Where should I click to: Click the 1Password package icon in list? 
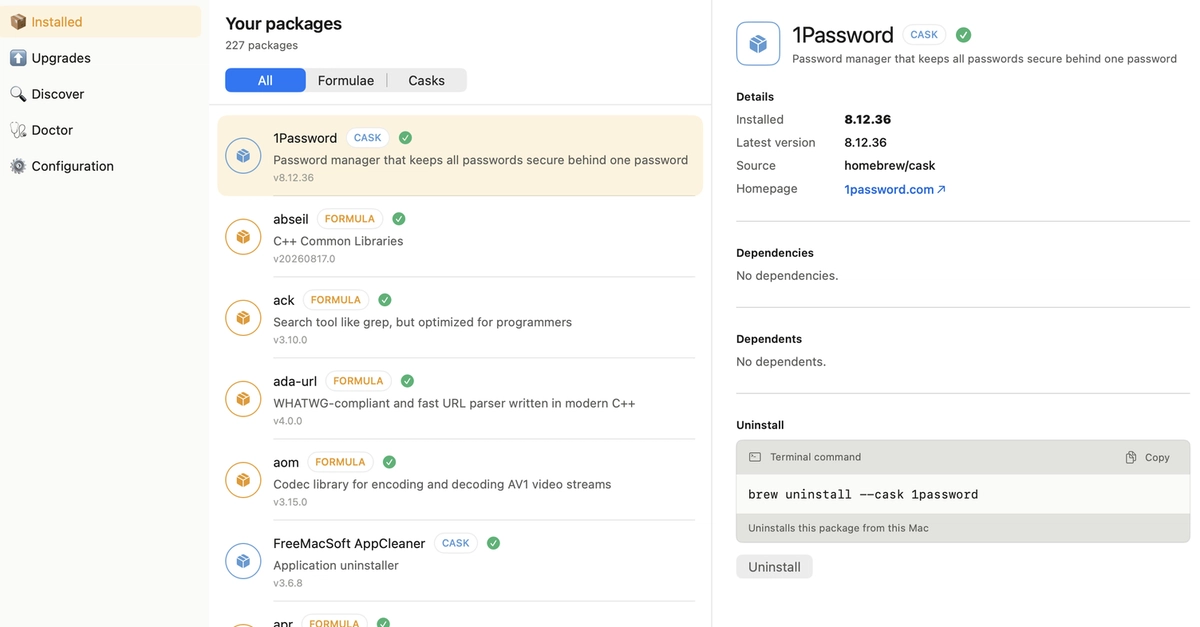243,156
